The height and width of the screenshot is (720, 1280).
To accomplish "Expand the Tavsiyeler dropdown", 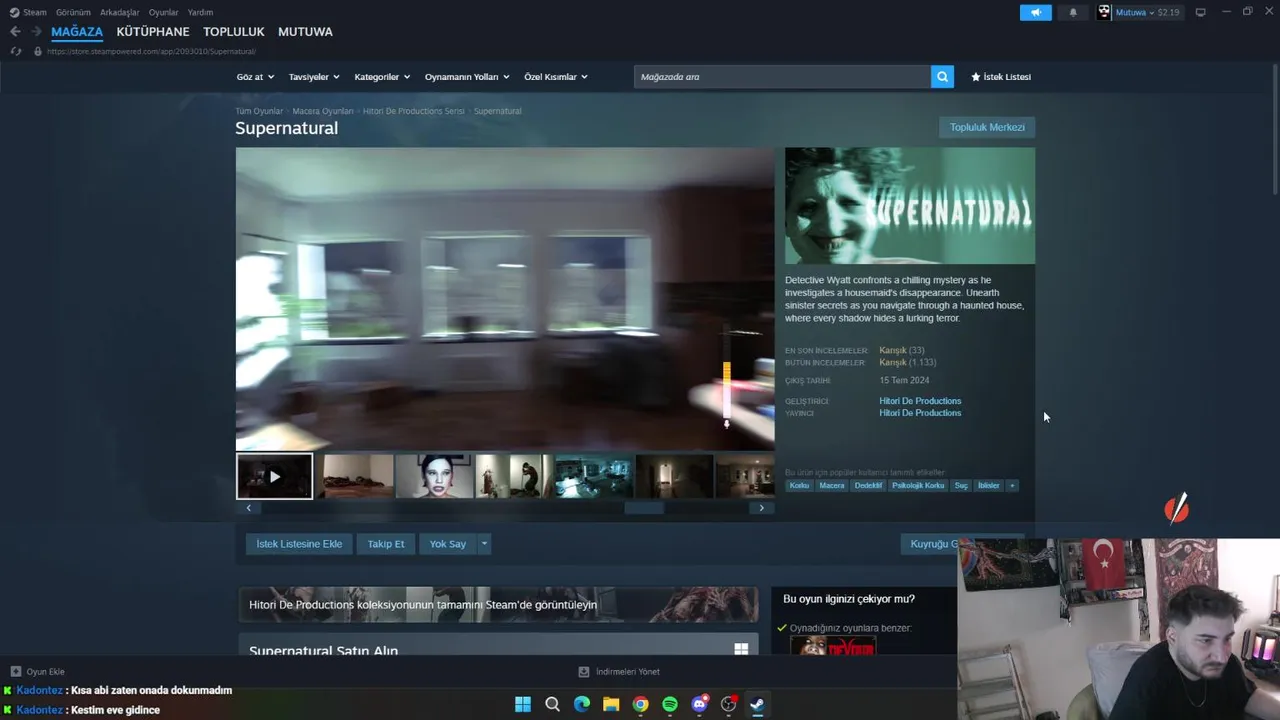I will click(314, 77).
